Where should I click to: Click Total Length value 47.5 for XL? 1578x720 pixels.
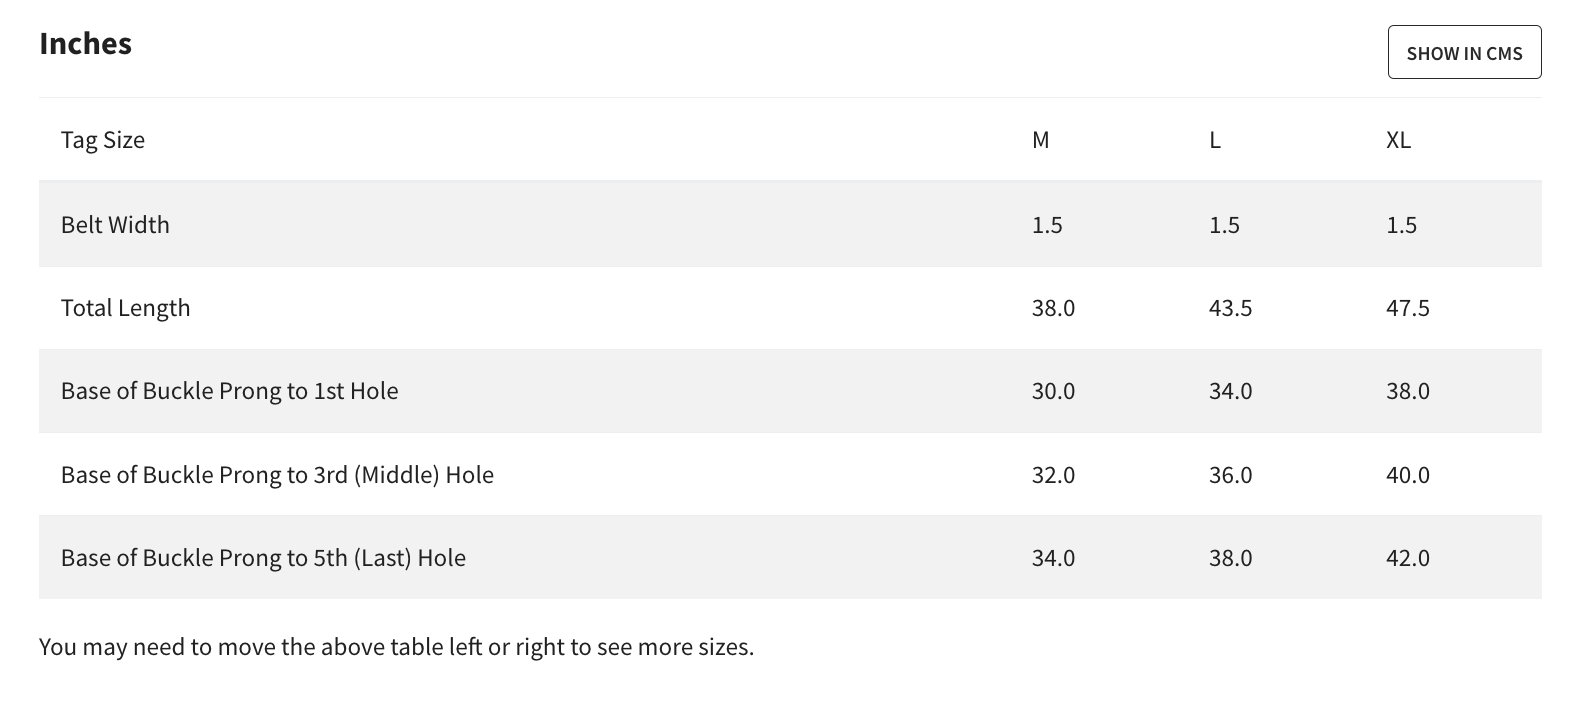1407,308
